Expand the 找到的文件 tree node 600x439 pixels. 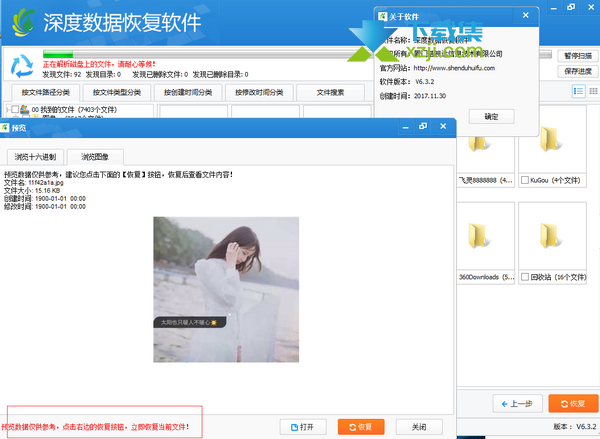point(8,109)
